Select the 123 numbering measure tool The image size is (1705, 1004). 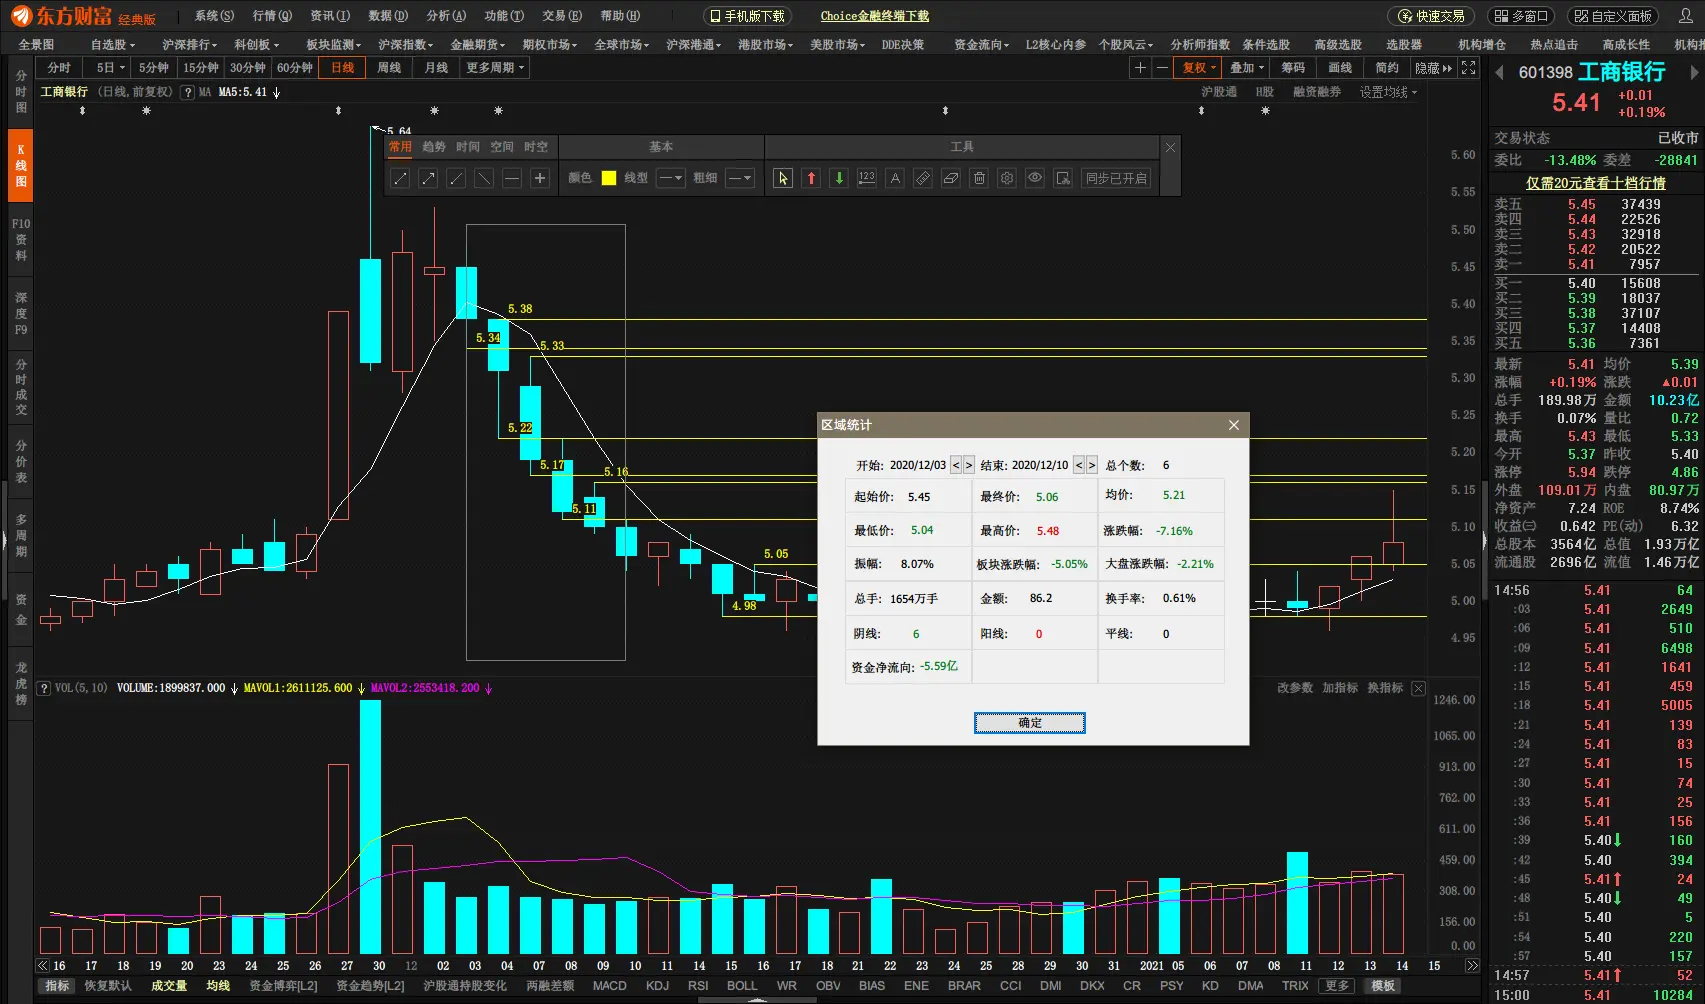coord(867,178)
